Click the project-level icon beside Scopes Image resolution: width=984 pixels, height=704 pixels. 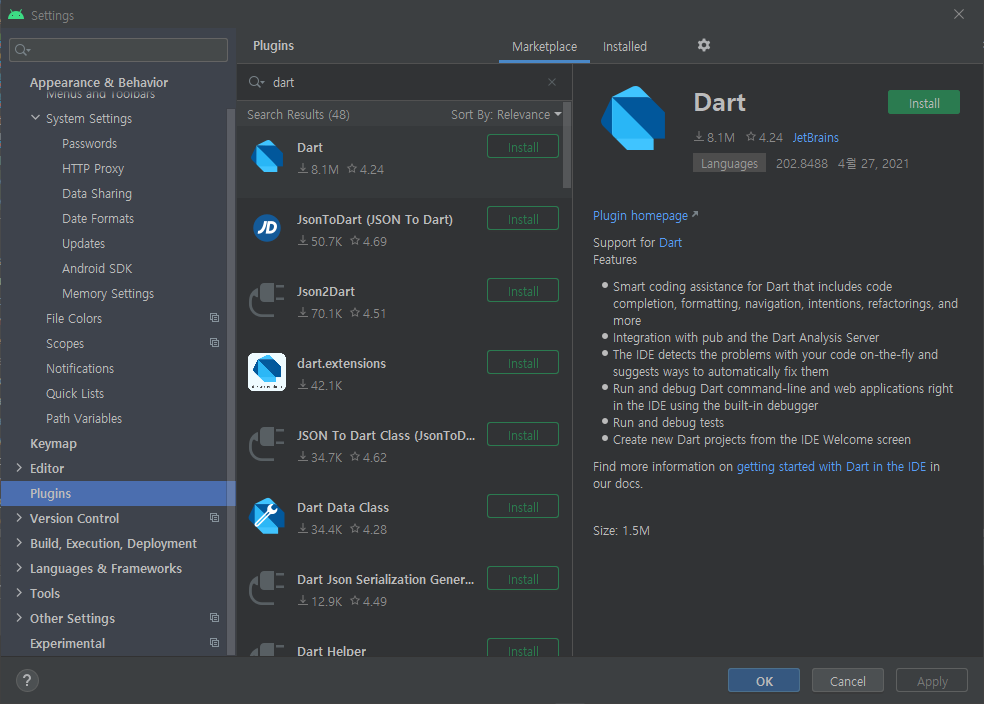[x=215, y=343]
